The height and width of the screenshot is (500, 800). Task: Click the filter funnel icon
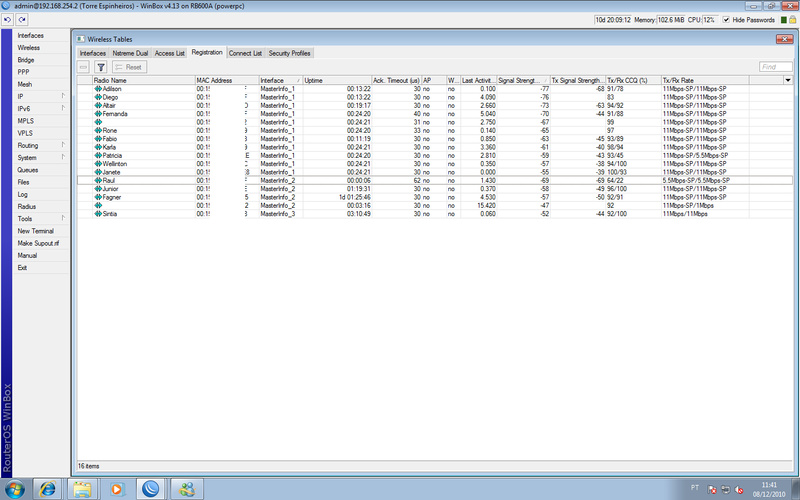(101, 67)
